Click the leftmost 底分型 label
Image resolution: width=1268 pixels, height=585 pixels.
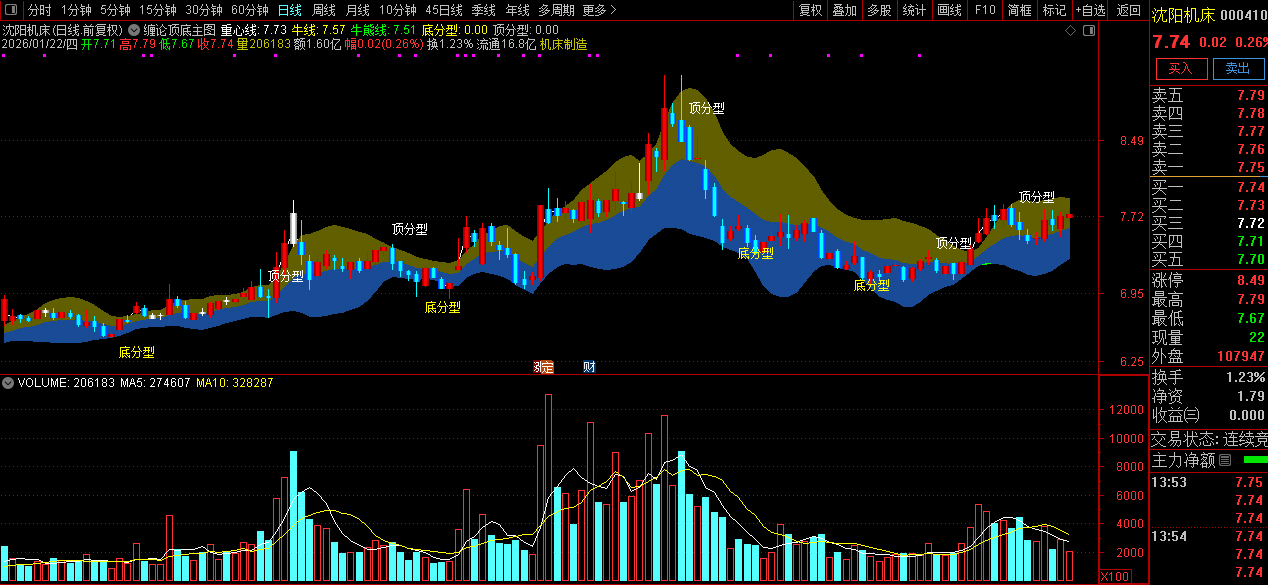(136, 352)
